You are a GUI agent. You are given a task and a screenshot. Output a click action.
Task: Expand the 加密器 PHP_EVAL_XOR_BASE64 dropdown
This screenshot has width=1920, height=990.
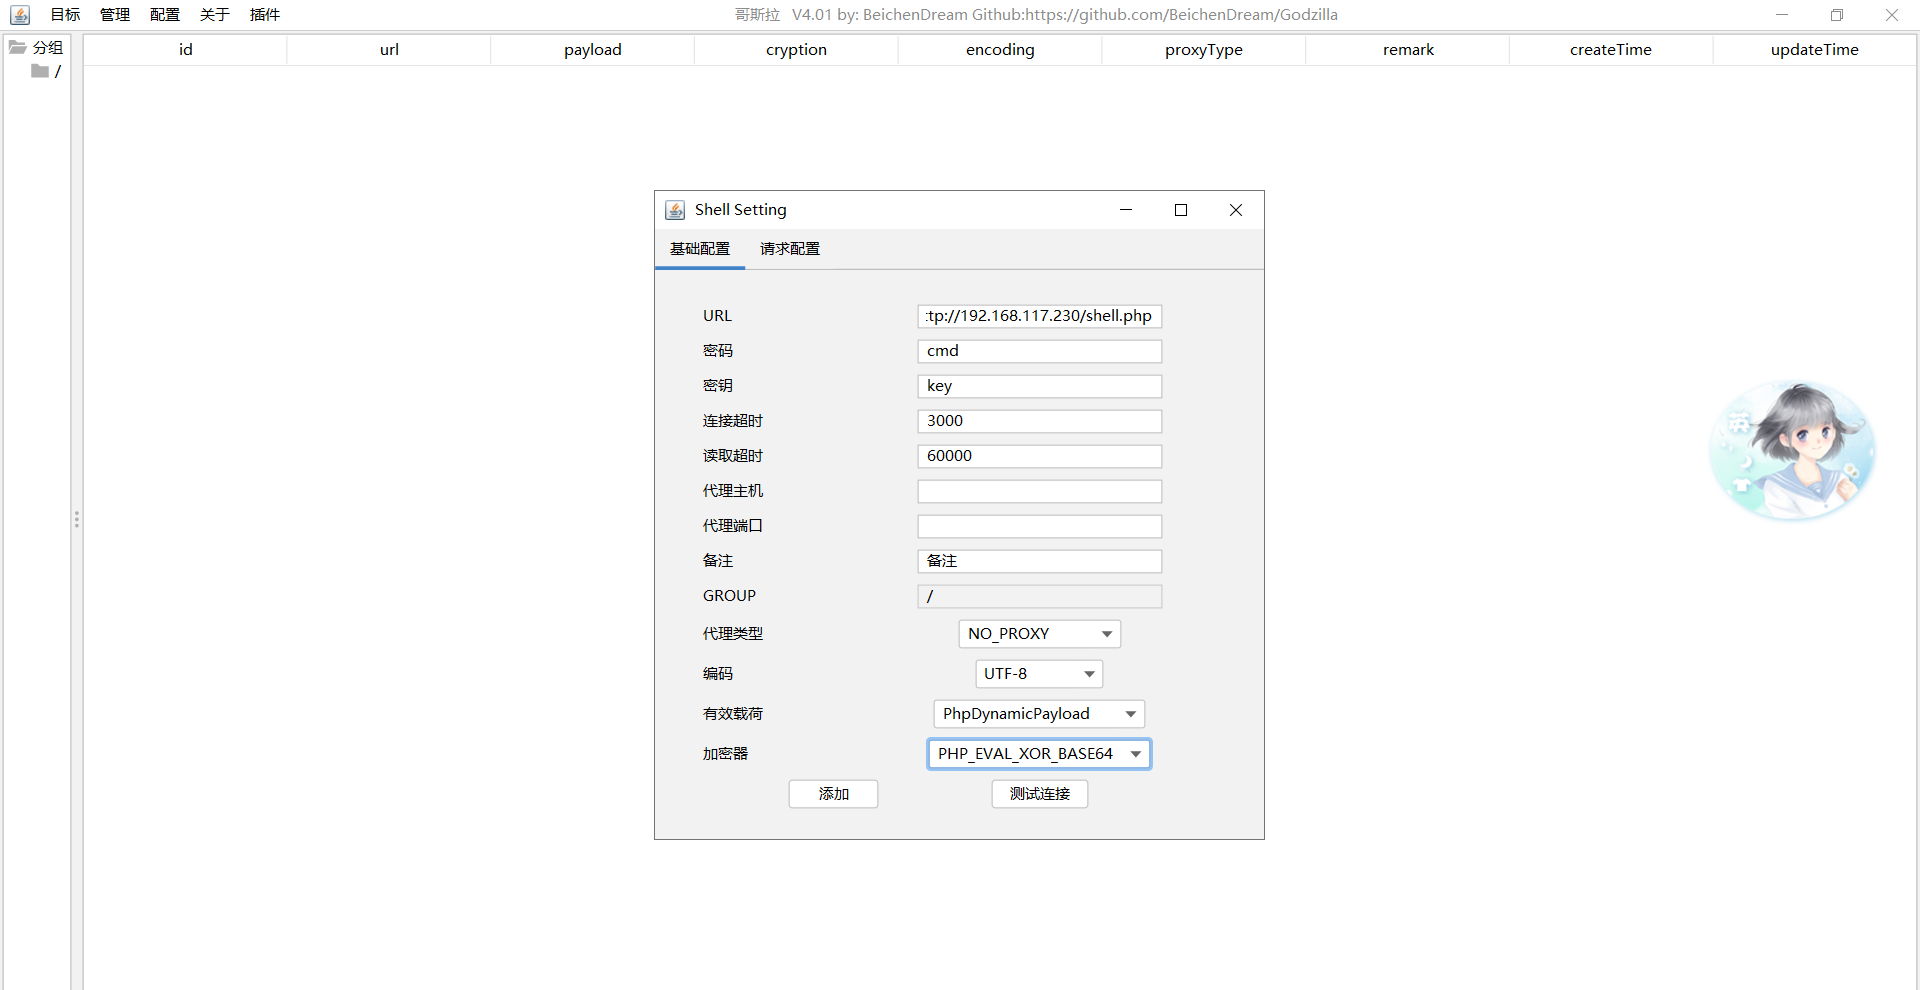tap(1039, 754)
